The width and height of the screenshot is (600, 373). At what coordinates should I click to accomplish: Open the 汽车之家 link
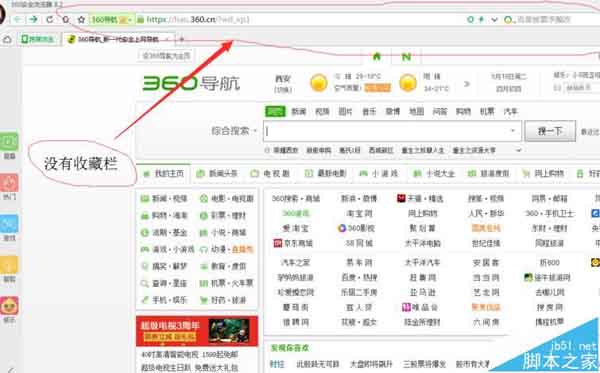tap(295, 262)
